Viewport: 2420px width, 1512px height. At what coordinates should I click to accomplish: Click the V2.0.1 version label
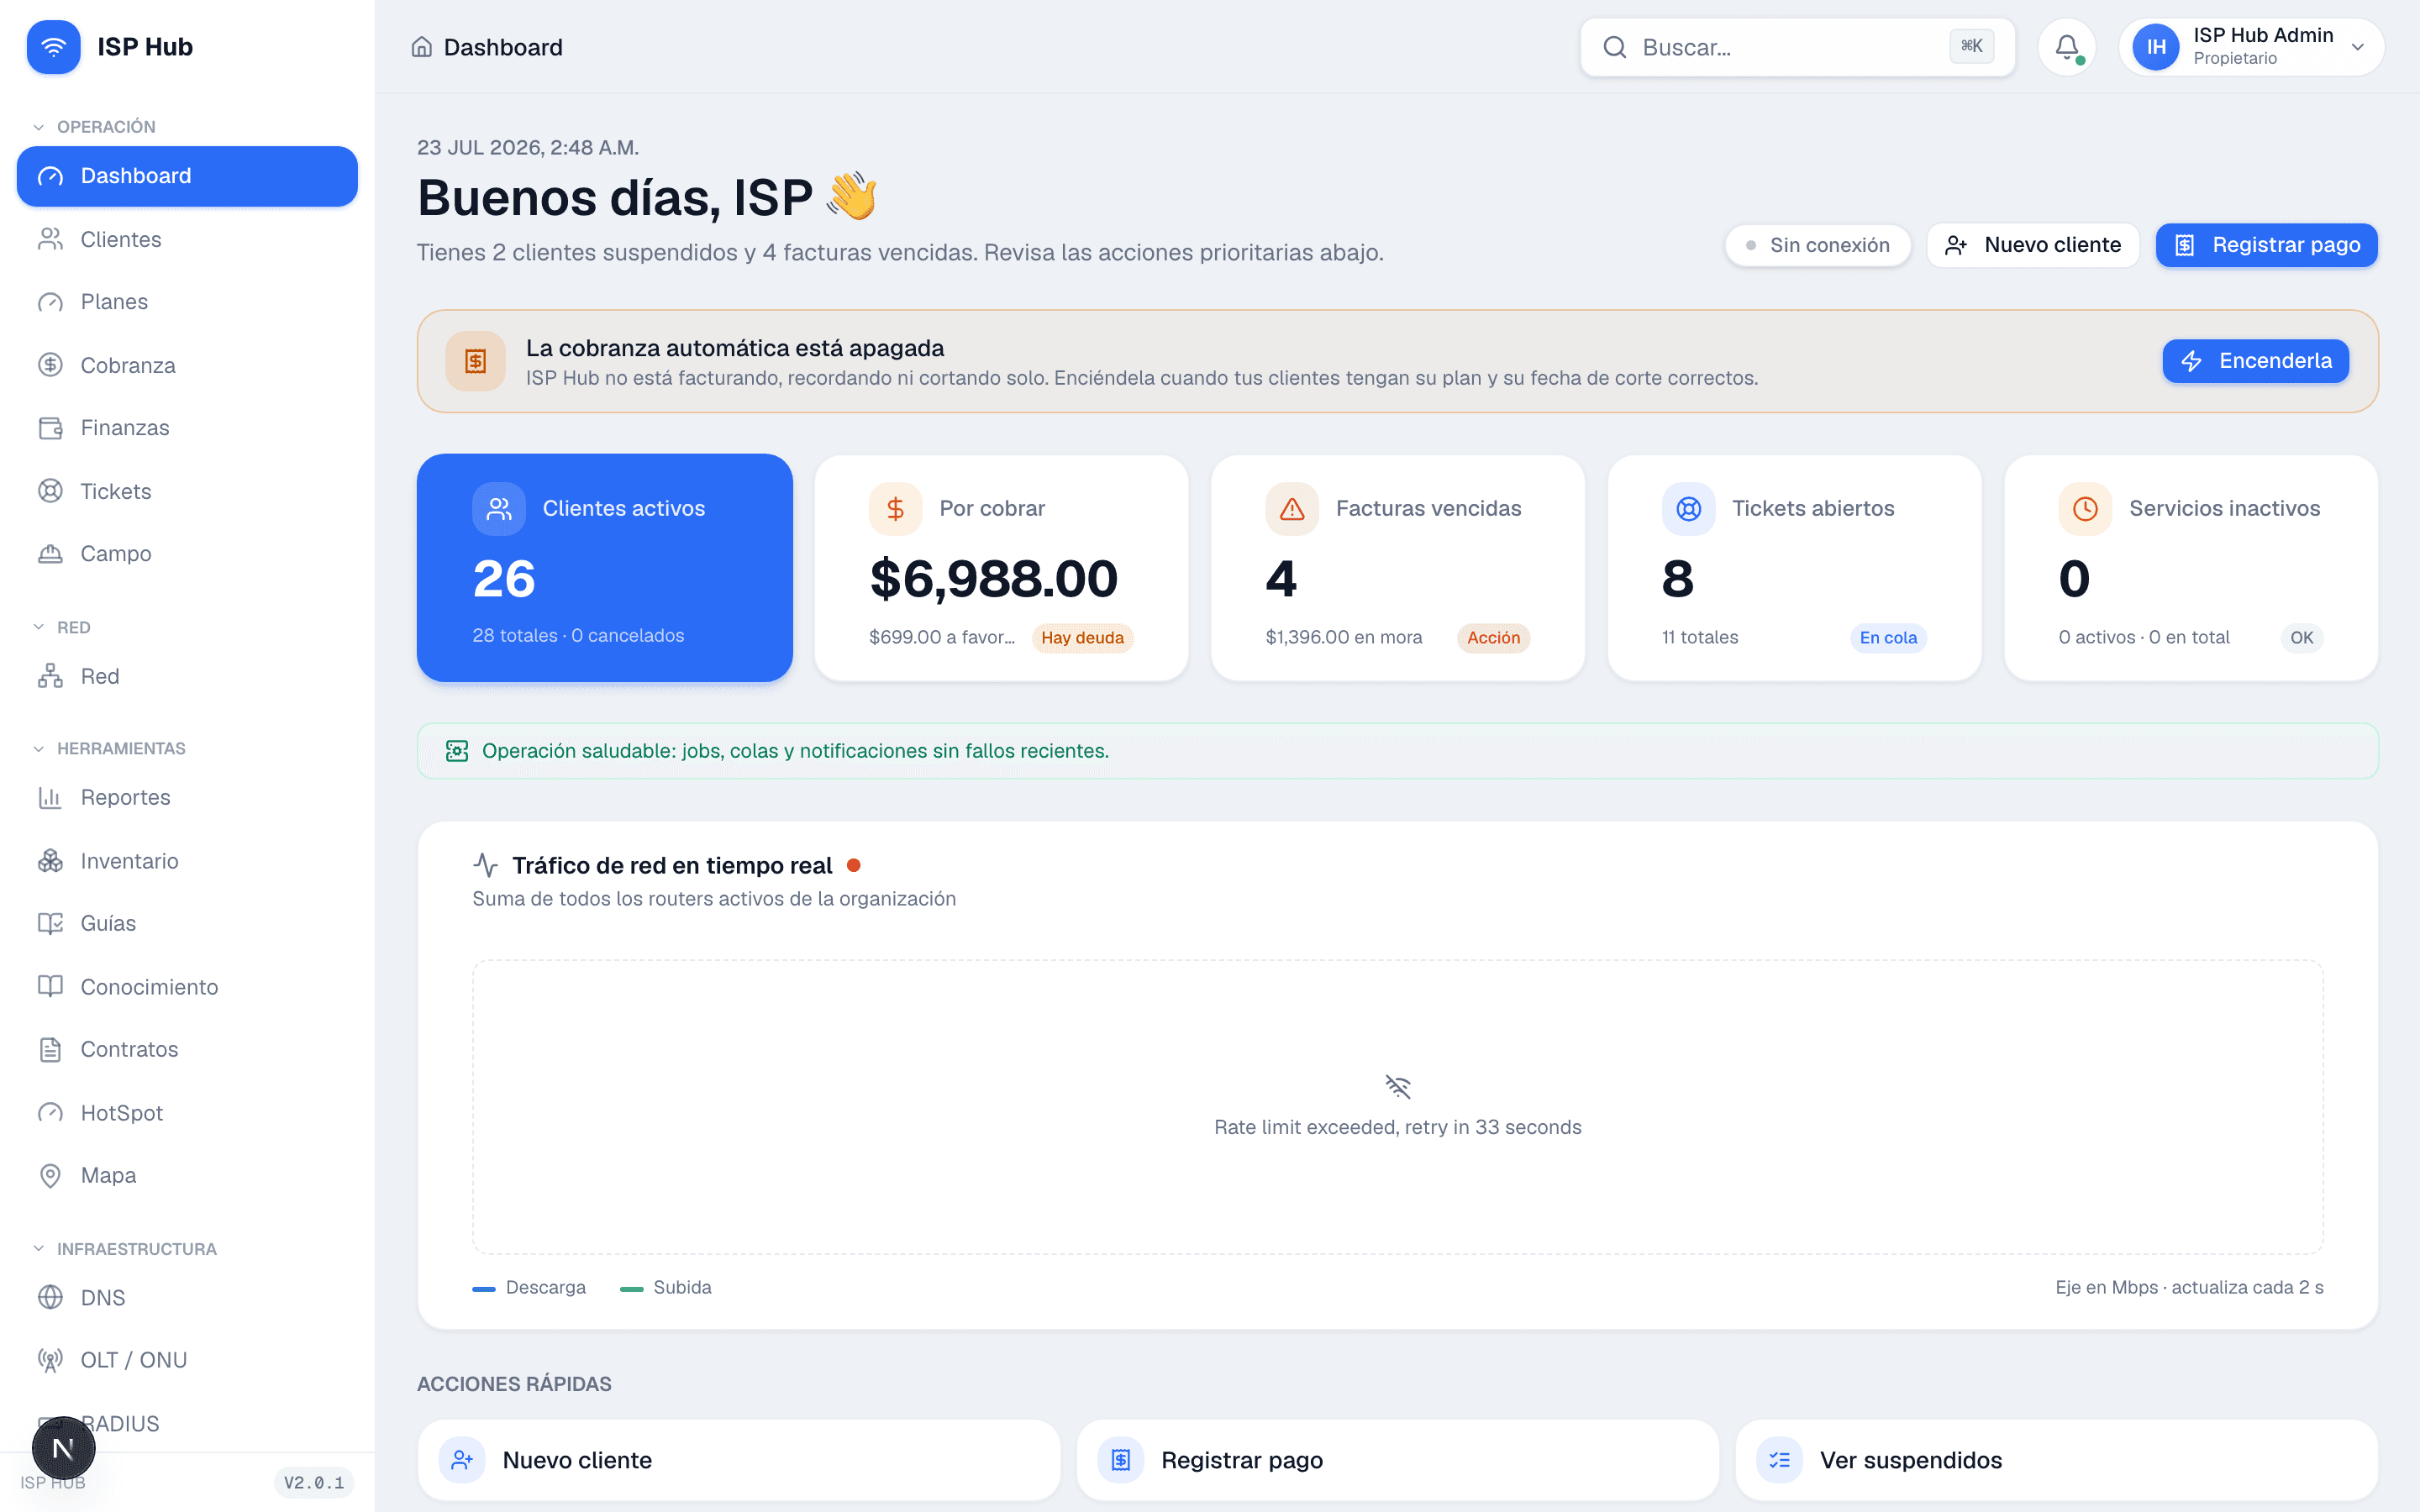[x=314, y=1482]
